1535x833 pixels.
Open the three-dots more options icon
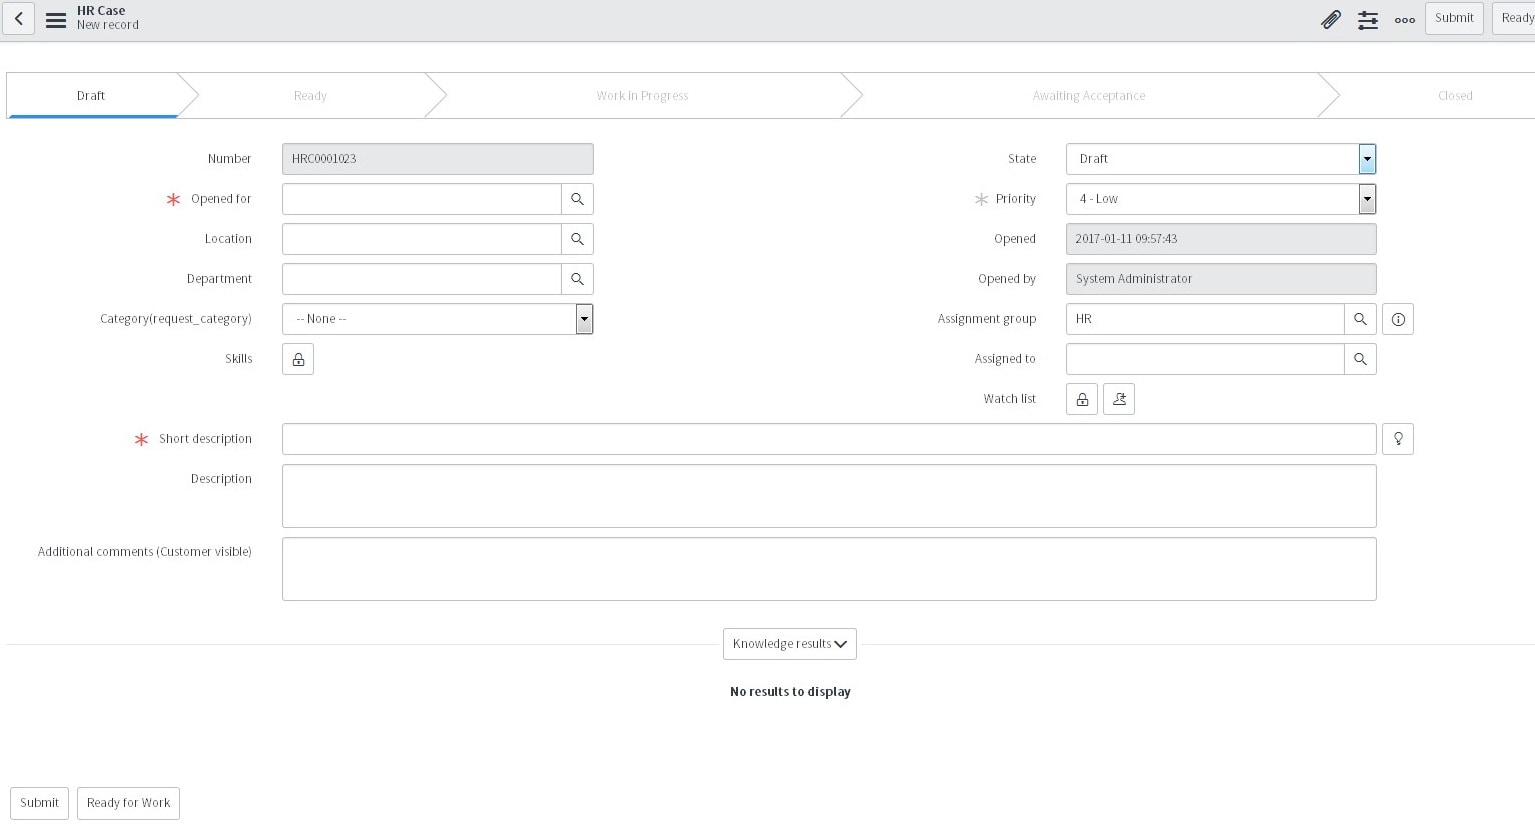point(1404,19)
